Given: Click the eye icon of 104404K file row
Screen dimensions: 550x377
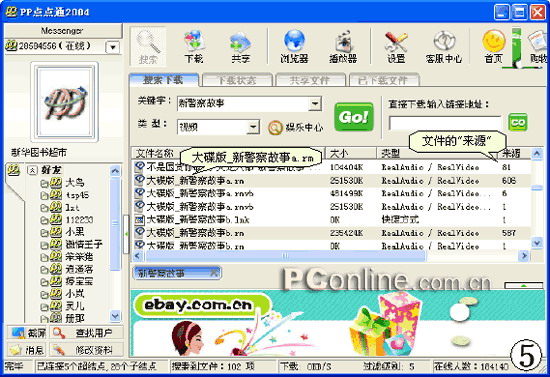Looking at the screenshot, I should click(139, 166).
